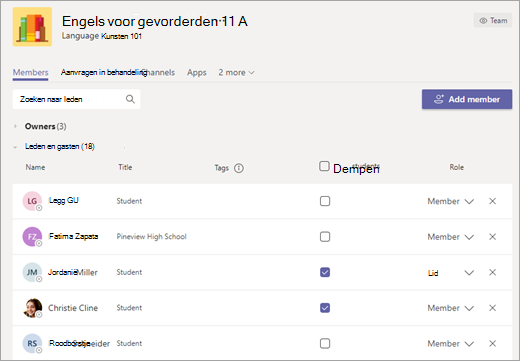Remove the RS student with the X icon
The height and width of the screenshot is (361, 520).
tap(492, 343)
